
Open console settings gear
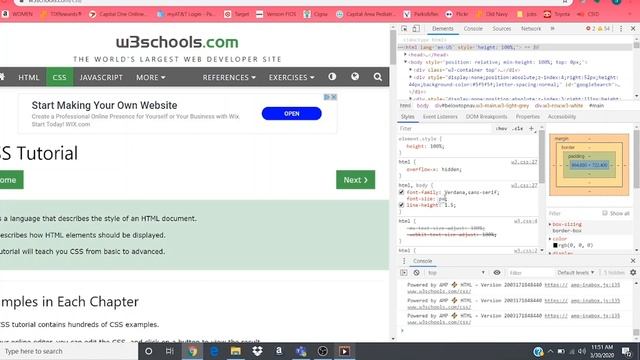pos(633,273)
